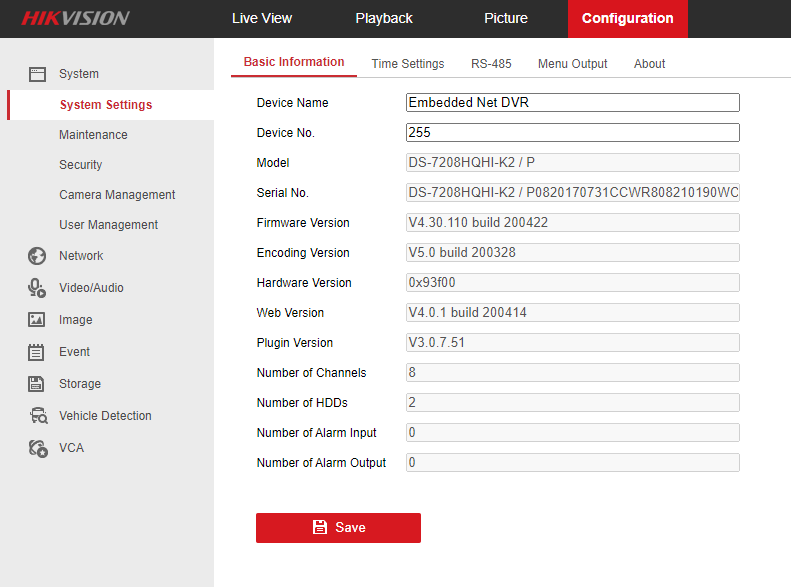The image size is (791, 587).
Task: Open the Playback page from top menu
Action: pos(383,18)
